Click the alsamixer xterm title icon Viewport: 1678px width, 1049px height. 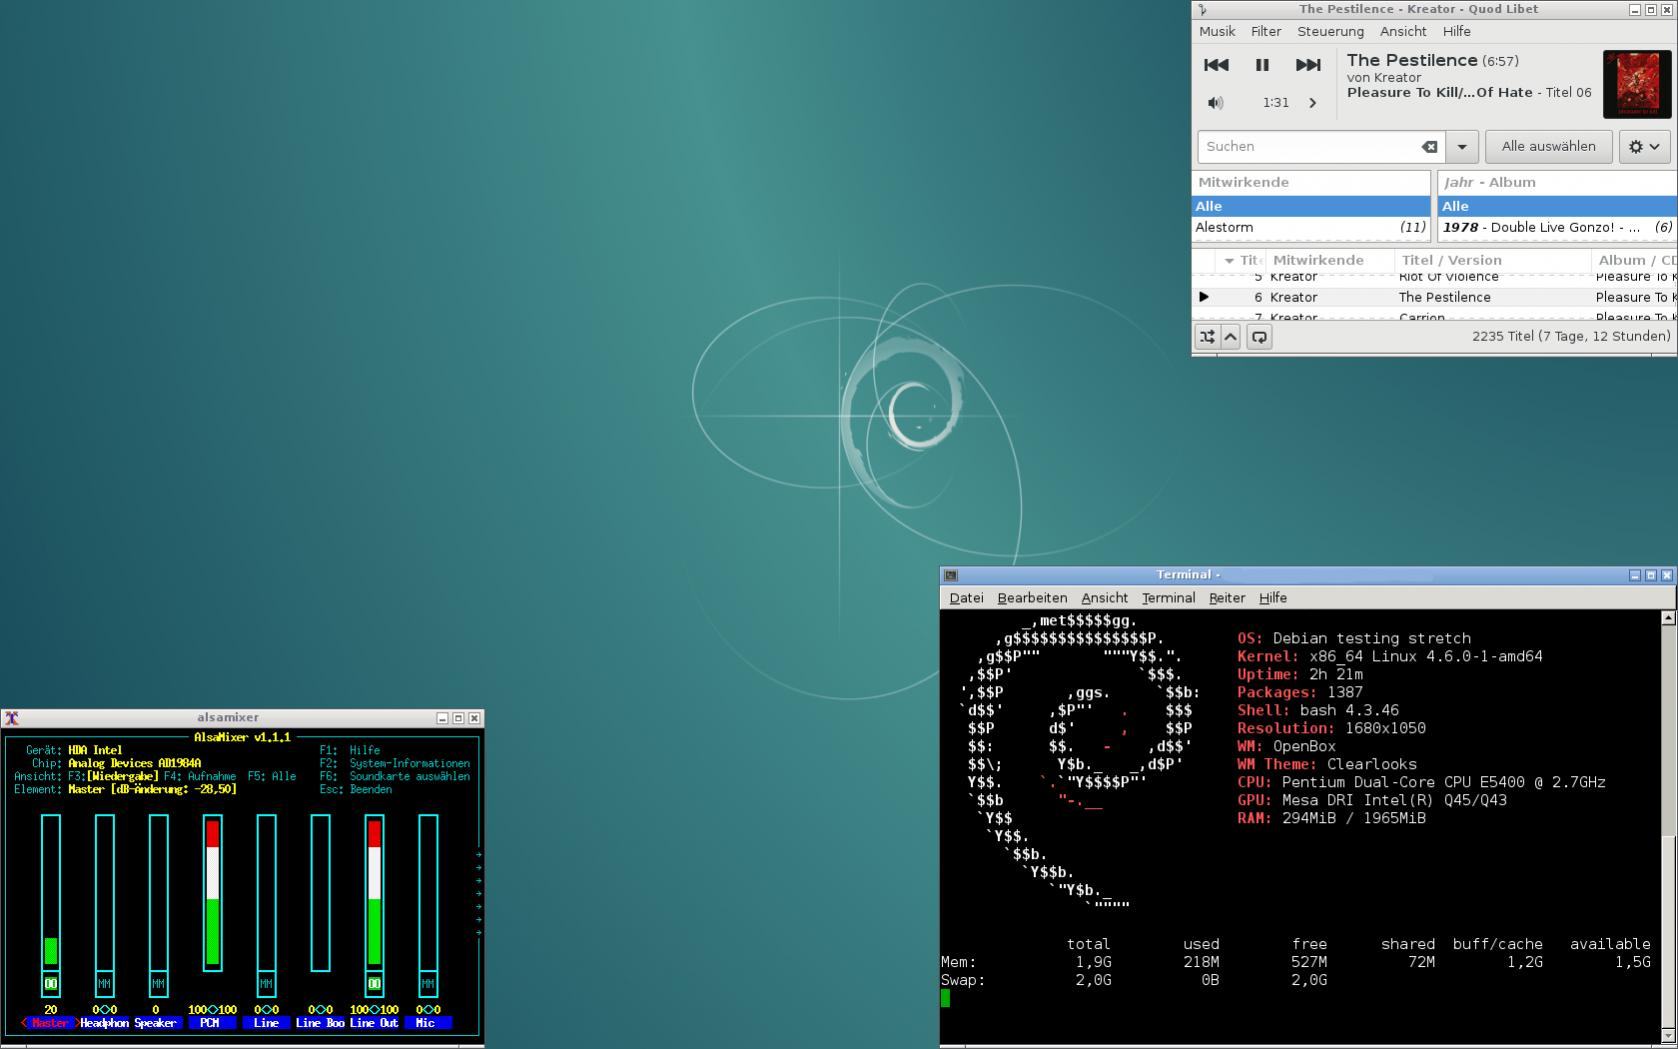pyautogui.click(x=11, y=718)
